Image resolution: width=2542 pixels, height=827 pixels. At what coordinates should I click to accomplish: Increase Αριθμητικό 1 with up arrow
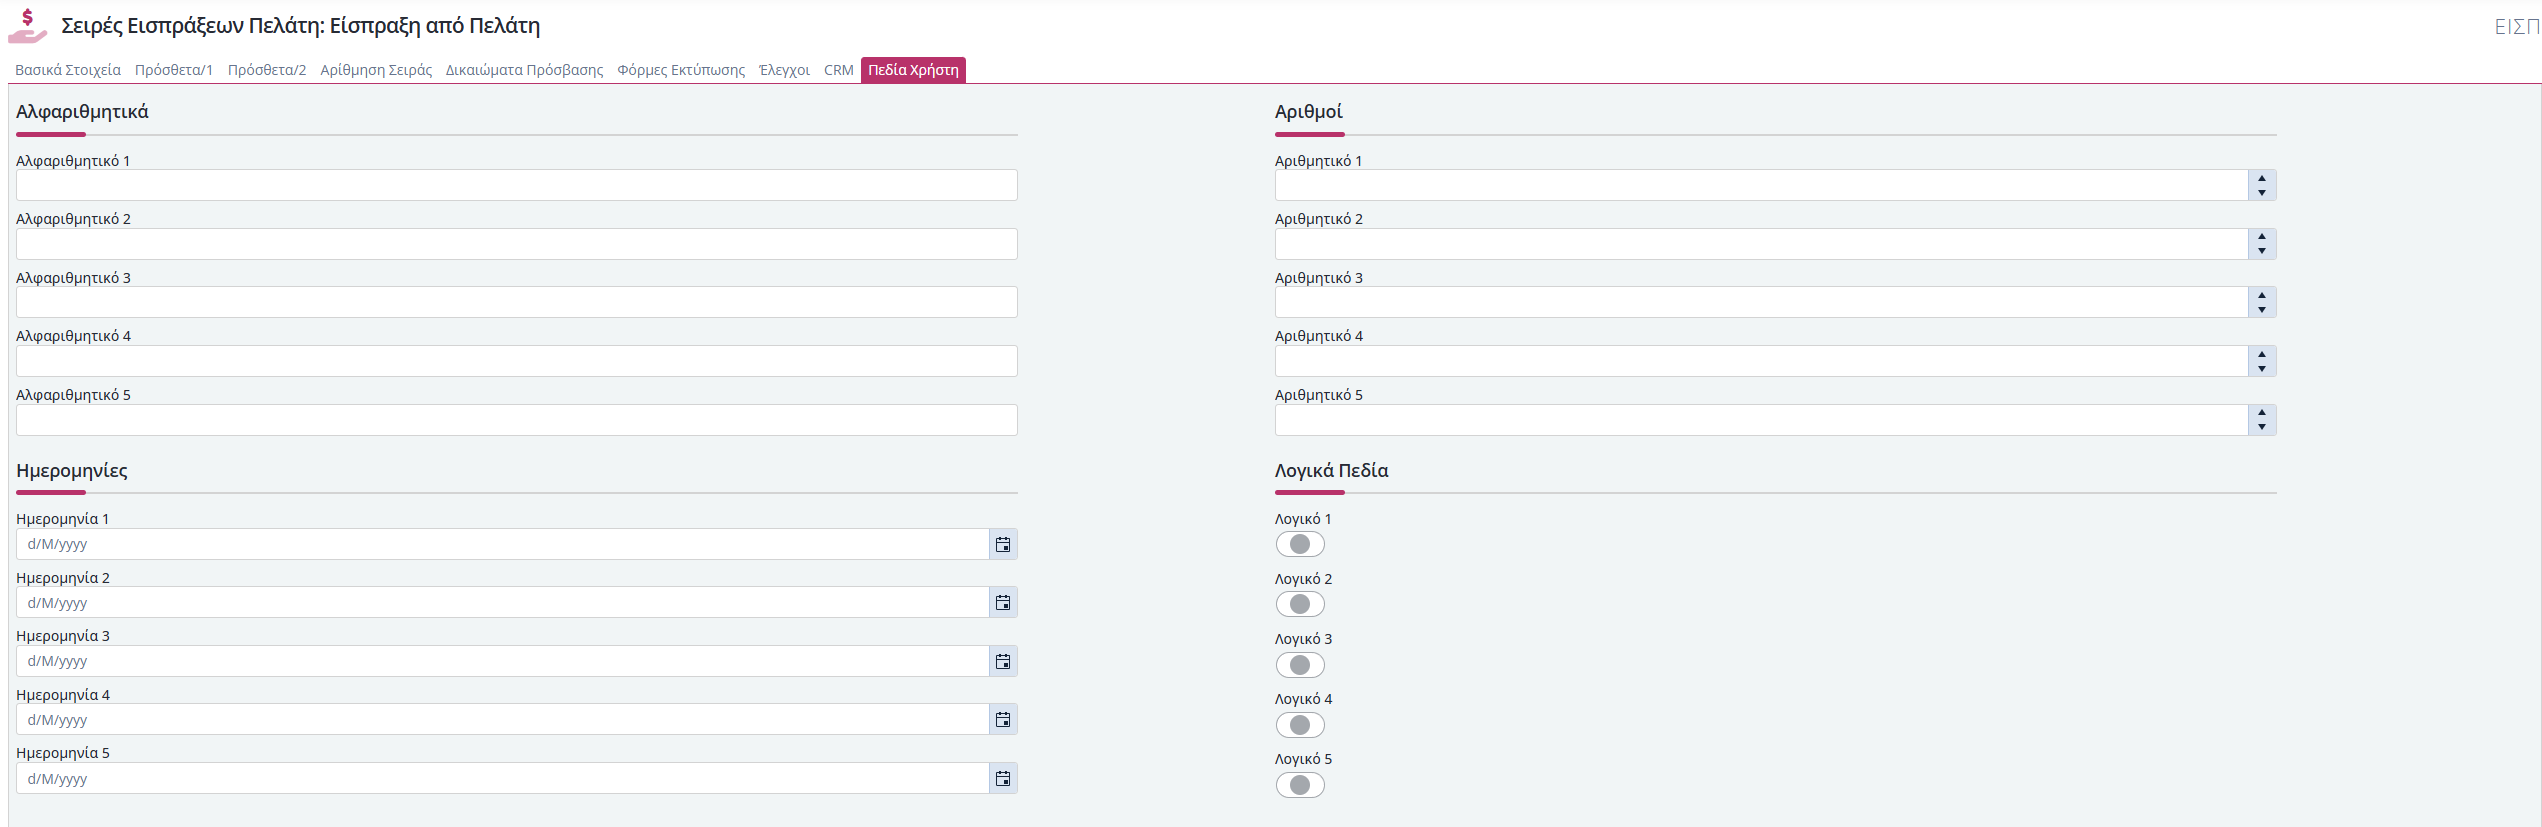tap(2262, 178)
